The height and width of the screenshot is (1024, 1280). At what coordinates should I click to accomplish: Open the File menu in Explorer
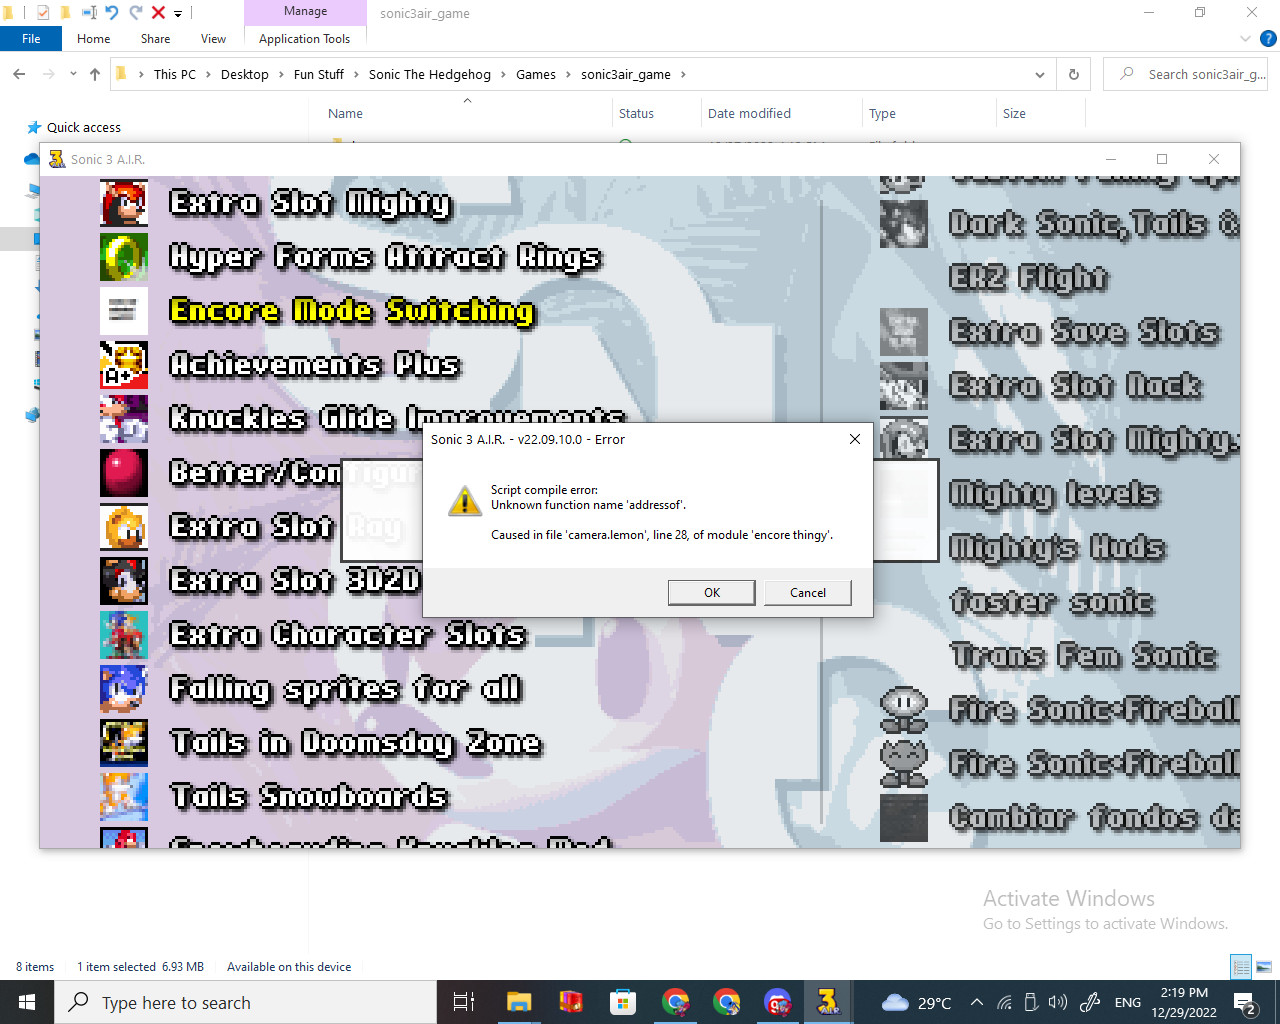coord(31,38)
